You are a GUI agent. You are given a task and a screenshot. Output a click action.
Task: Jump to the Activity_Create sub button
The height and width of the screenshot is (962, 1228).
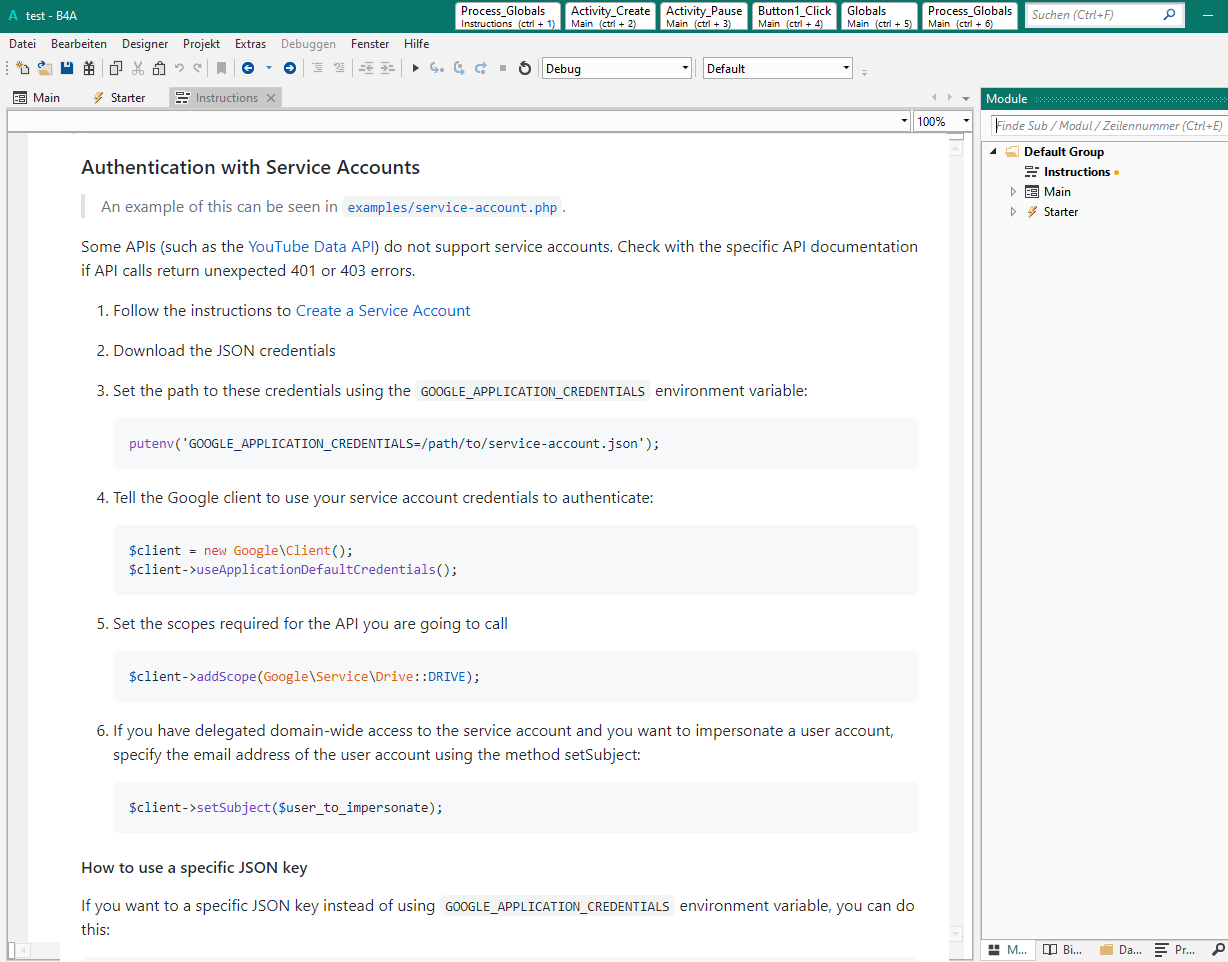click(x=610, y=16)
